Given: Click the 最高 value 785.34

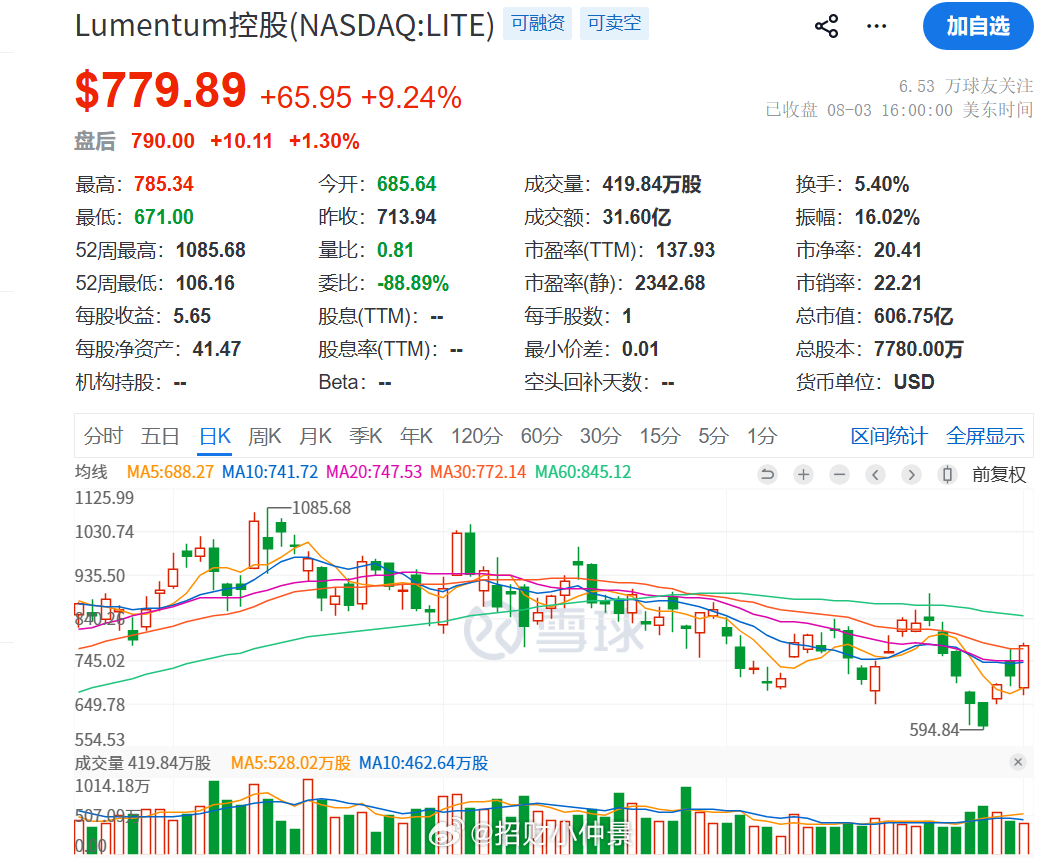Looking at the screenshot, I should (164, 184).
